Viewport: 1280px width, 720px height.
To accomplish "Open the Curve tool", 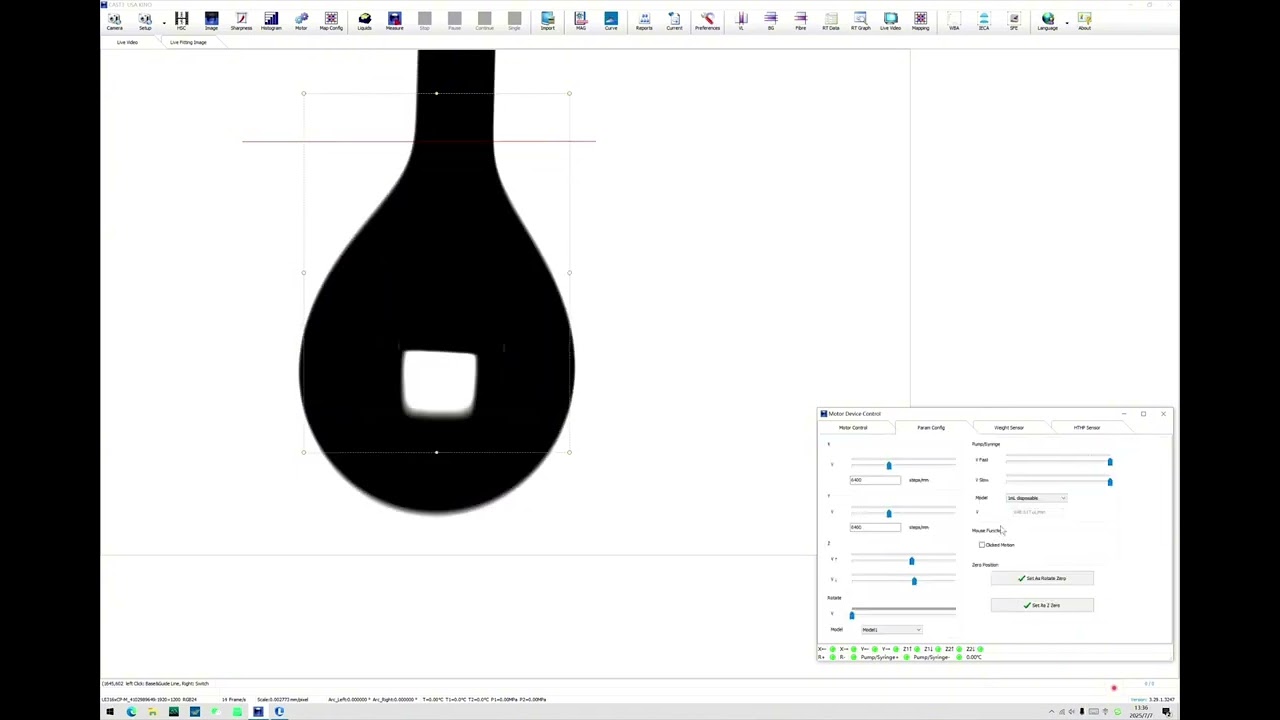I will click(611, 20).
